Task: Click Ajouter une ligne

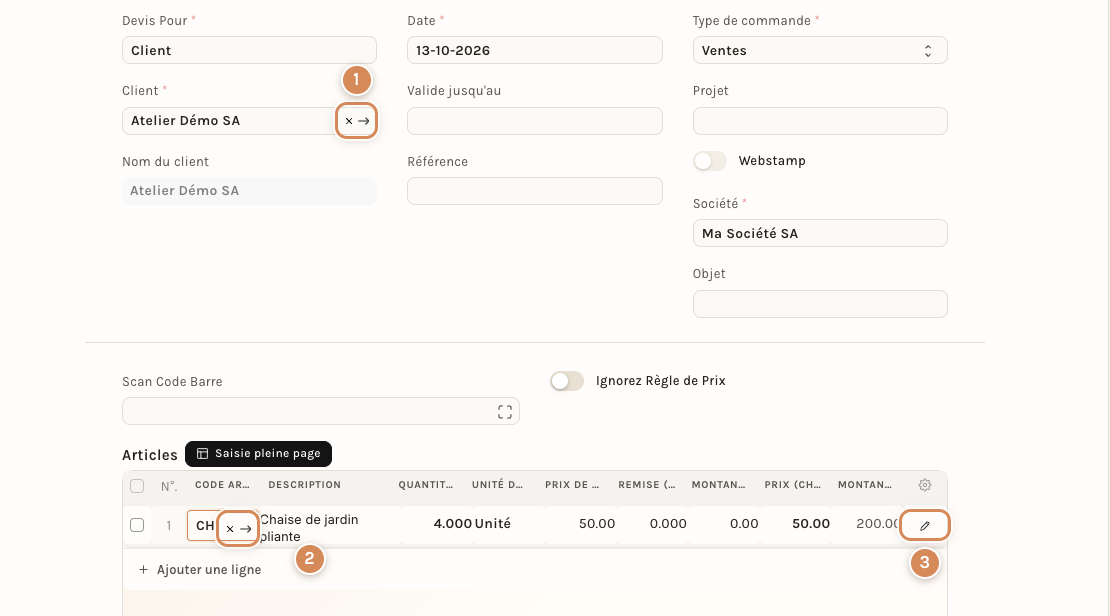Action: point(209,569)
